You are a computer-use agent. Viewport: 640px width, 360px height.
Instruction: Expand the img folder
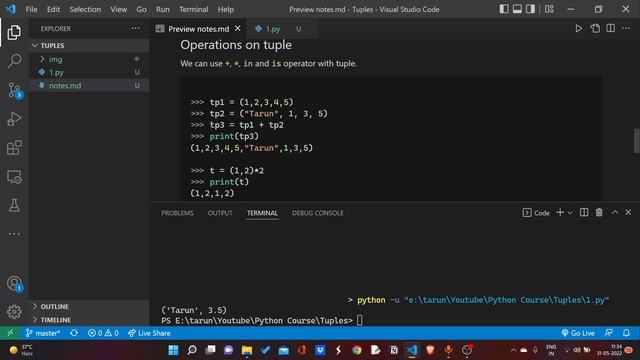[x=89, y=59]
